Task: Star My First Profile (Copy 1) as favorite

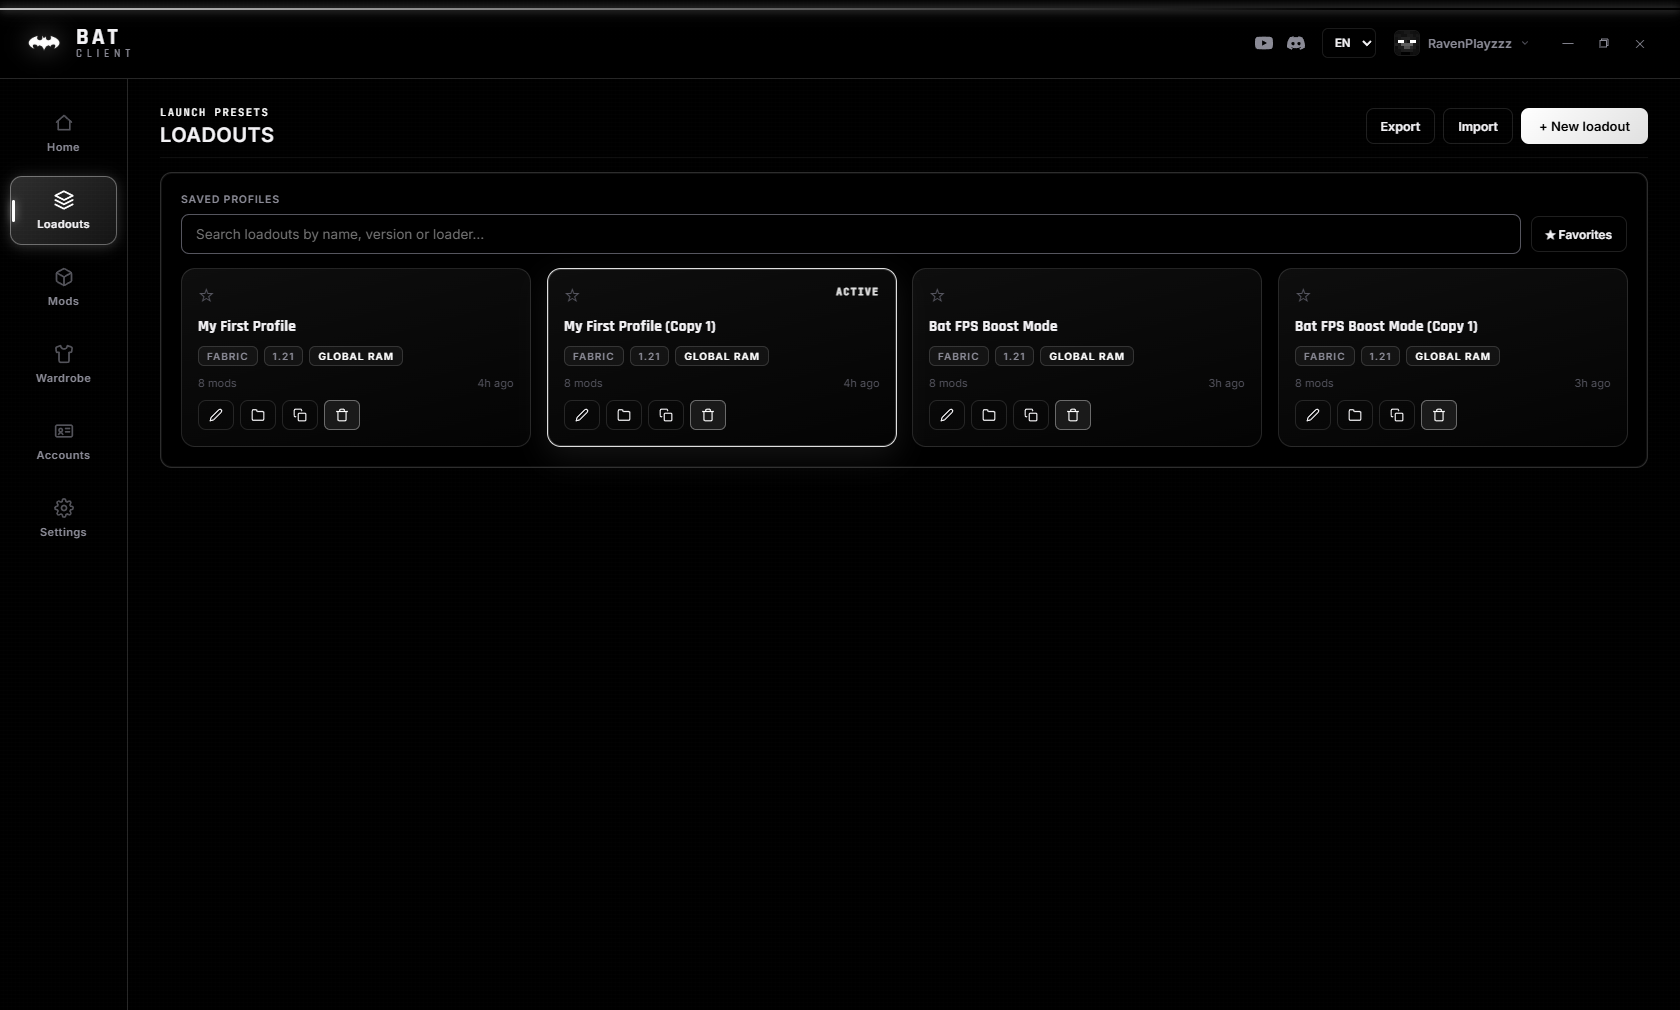Action: (572, 295)
